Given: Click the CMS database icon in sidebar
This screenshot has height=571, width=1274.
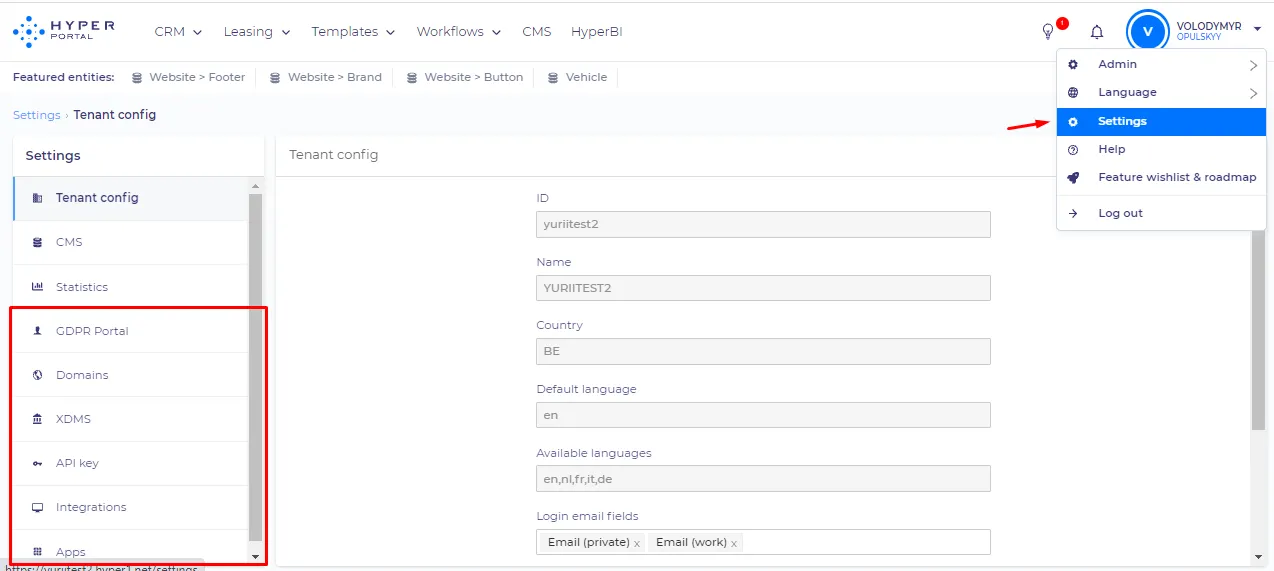Looking at the screenshot, I should pos(38,242).
